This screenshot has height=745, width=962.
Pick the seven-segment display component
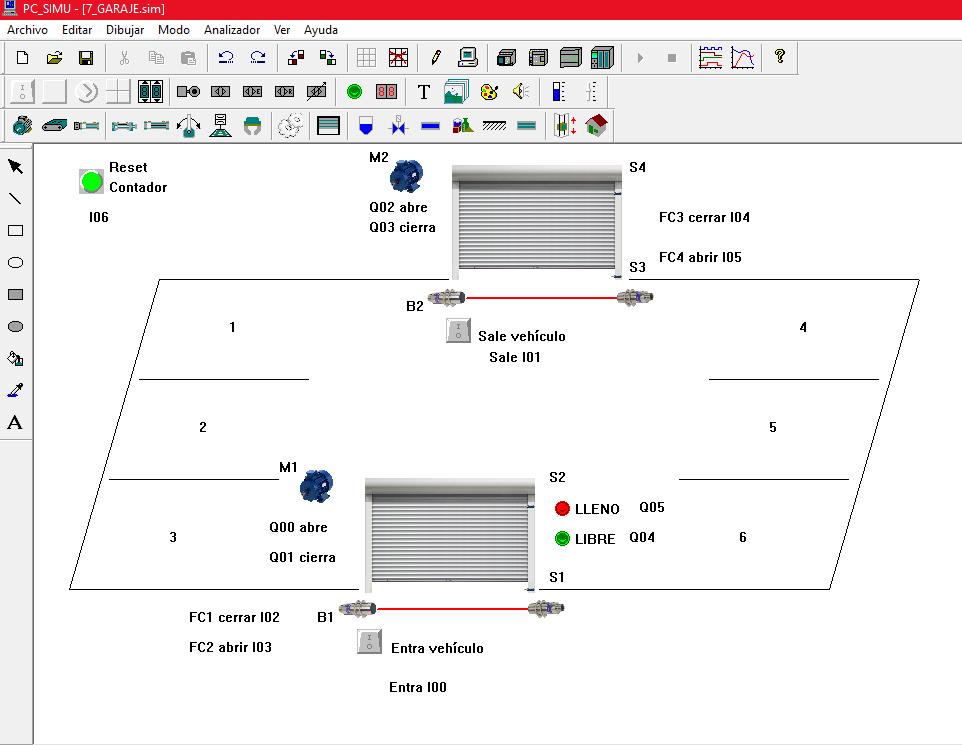386,92
